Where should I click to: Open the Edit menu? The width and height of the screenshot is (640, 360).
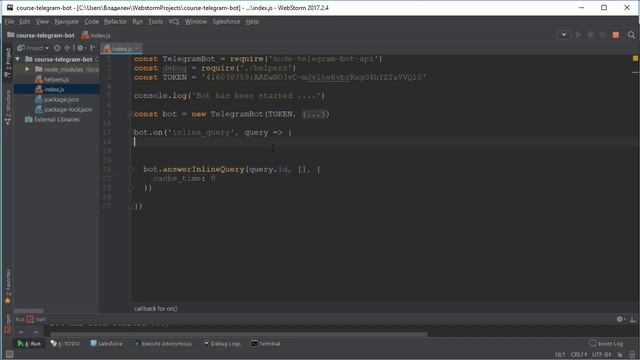click(x=25, y=22)
